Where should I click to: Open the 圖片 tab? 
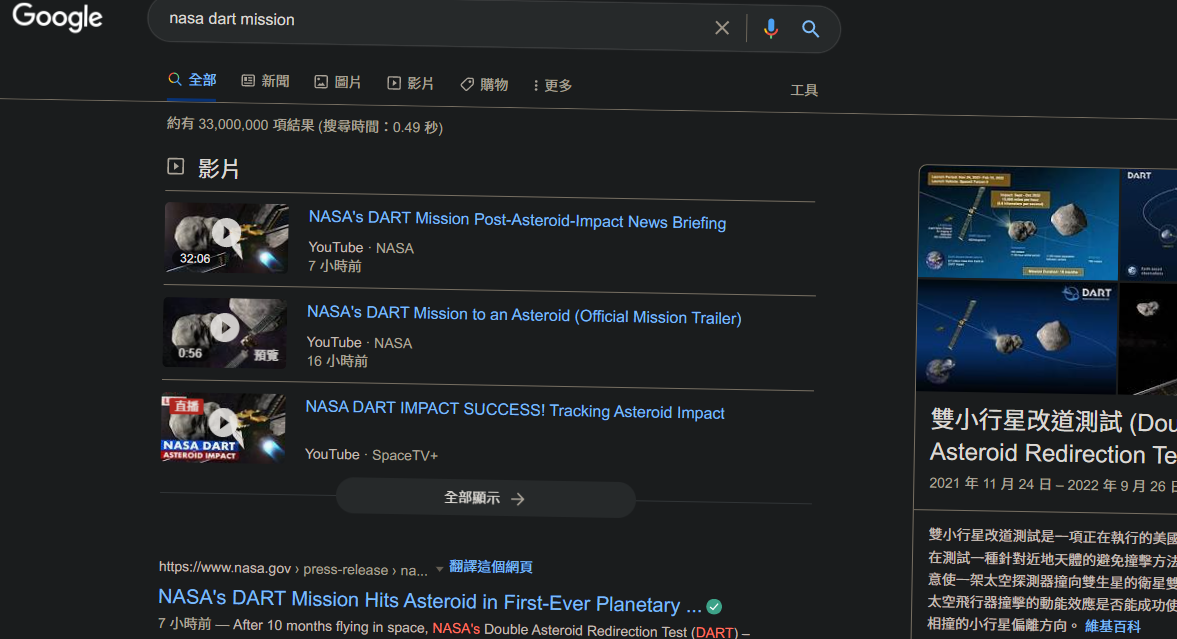point(338,82)
